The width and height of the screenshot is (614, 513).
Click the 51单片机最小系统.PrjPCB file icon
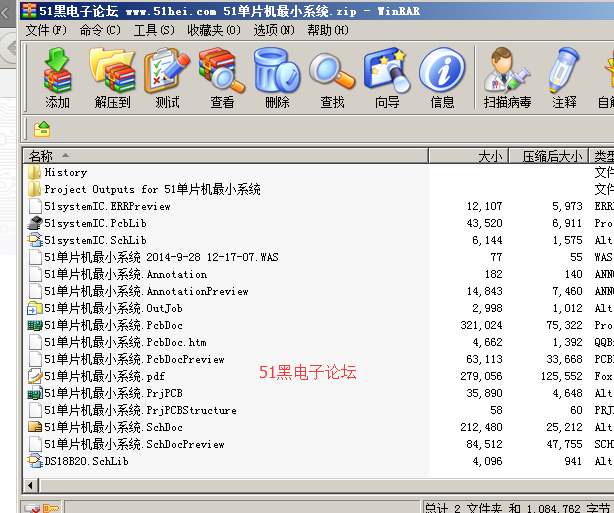(34, 393)
